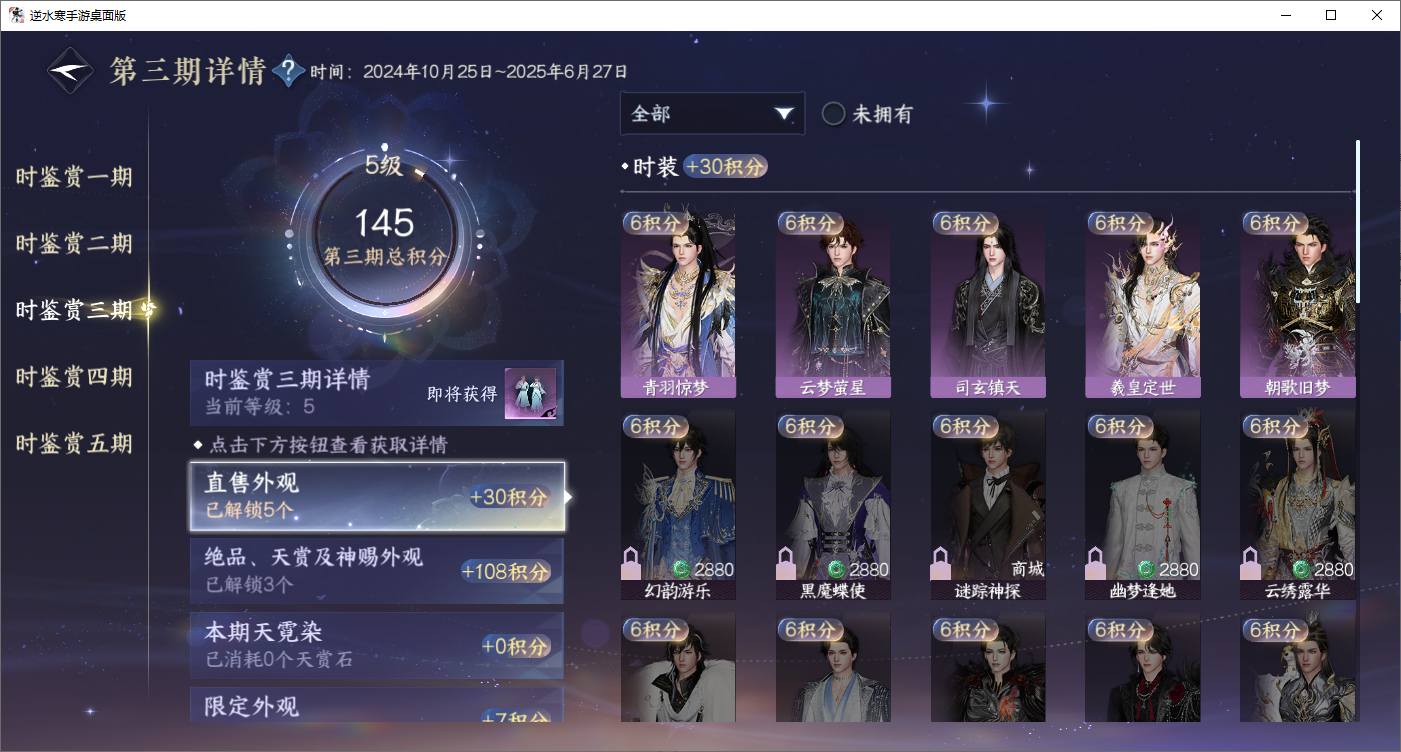Expand 绝品、天赏及神赐外观 entry

tap(377, 570)
